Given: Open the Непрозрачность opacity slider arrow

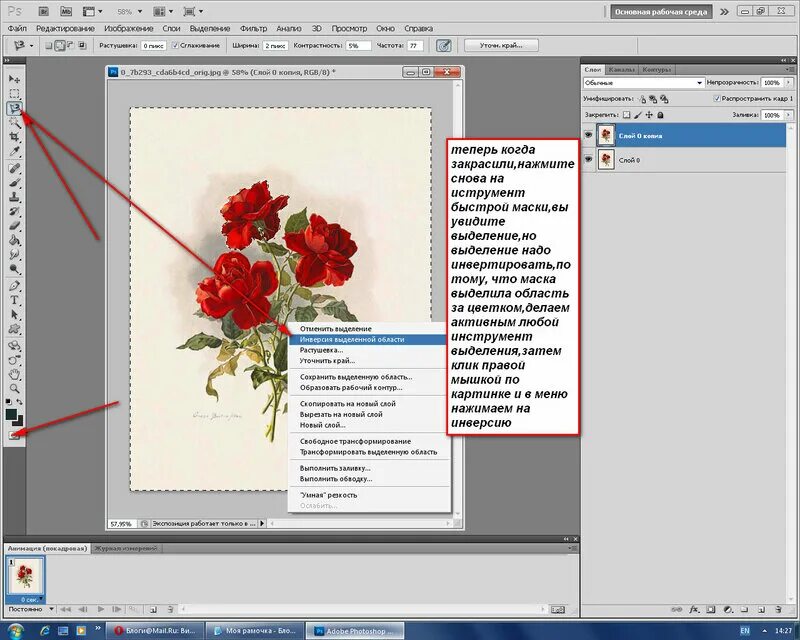Looking at the screenshot, I should point(788,83).
